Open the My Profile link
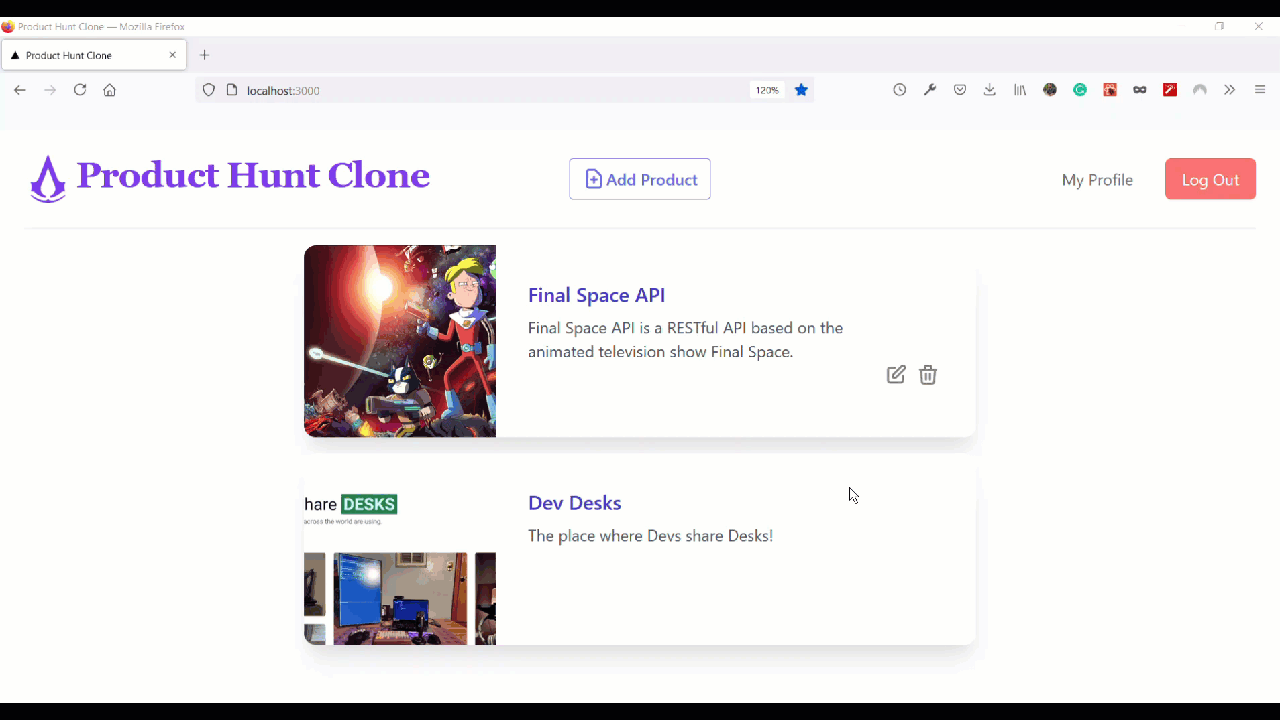This screenshot has width=1280, height=720. 1097,180
